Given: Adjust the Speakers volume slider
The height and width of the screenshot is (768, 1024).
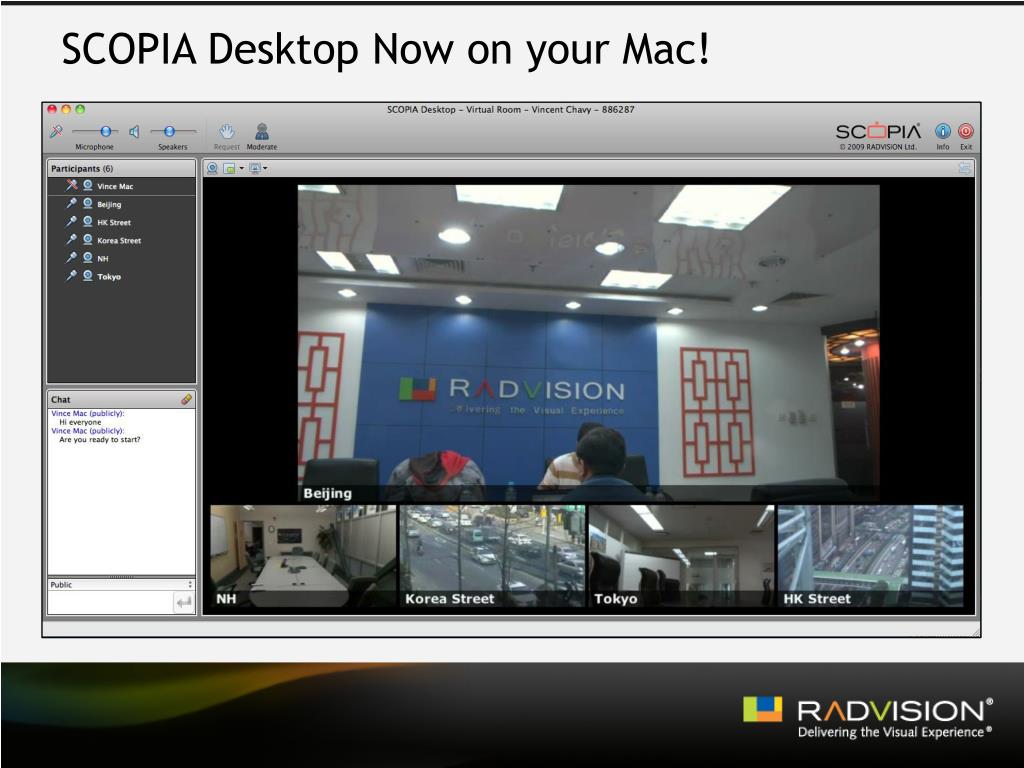Looking at the screenshot, I should (x=173, y=132).
